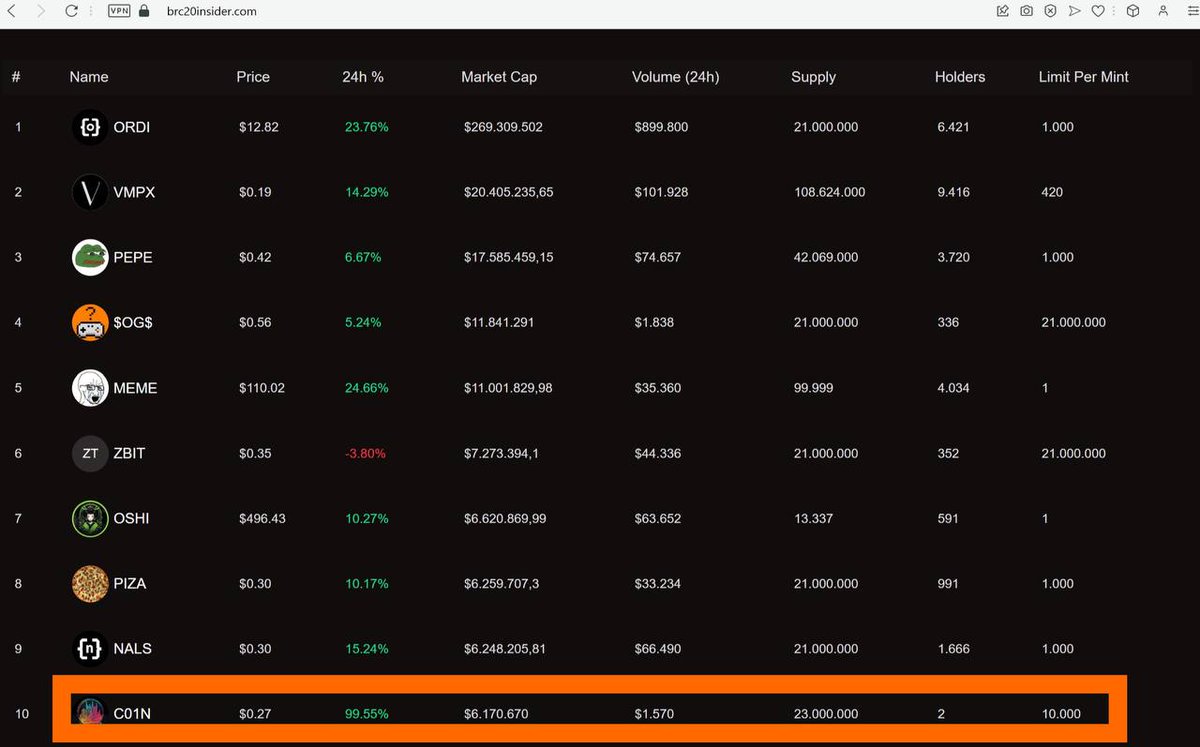
Task: Select OSHI price $496.43
Action: tap(262, 518)
